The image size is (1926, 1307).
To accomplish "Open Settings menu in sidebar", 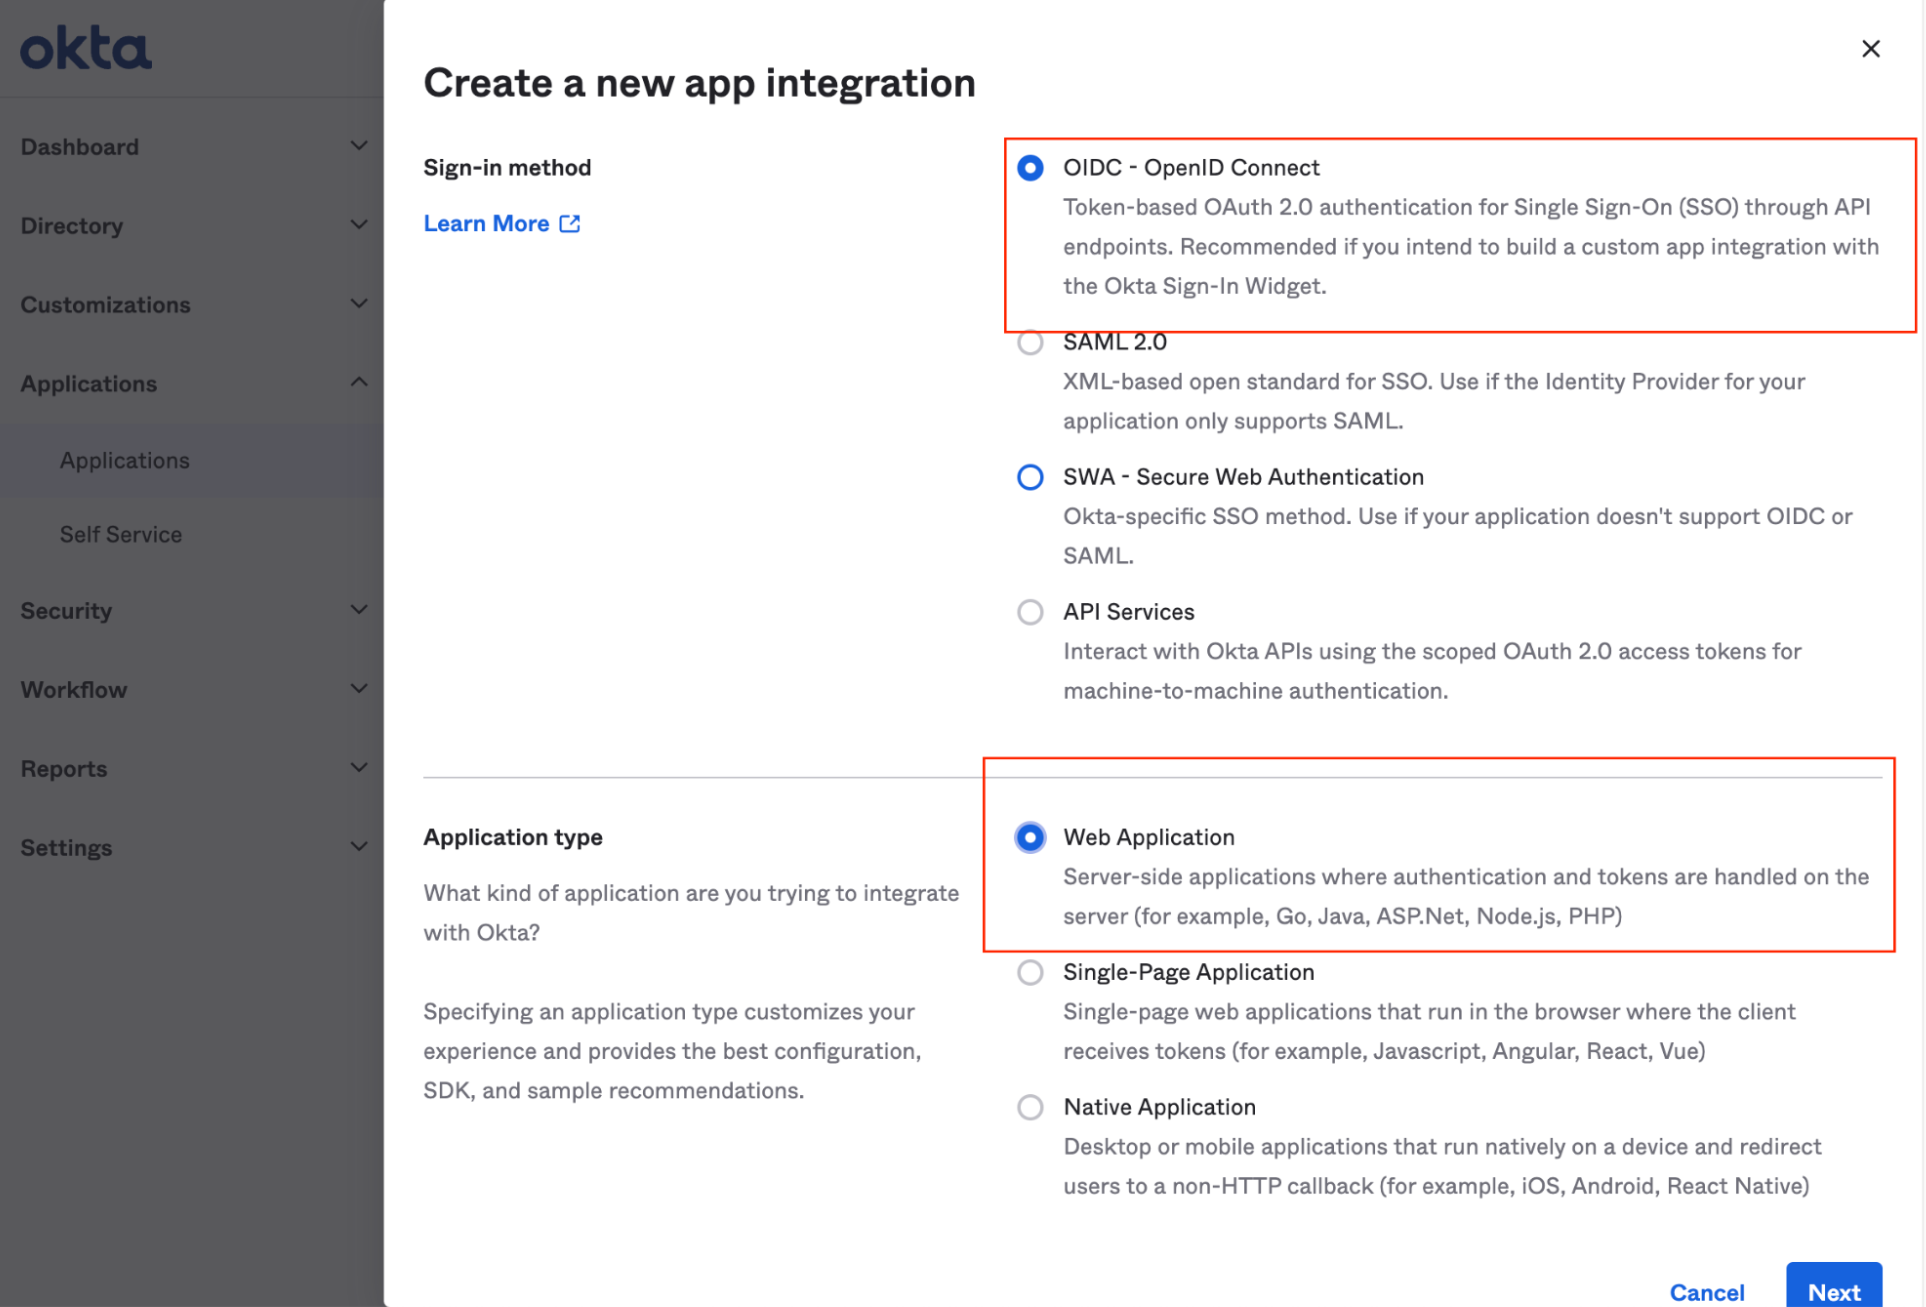I will [66, 848].
